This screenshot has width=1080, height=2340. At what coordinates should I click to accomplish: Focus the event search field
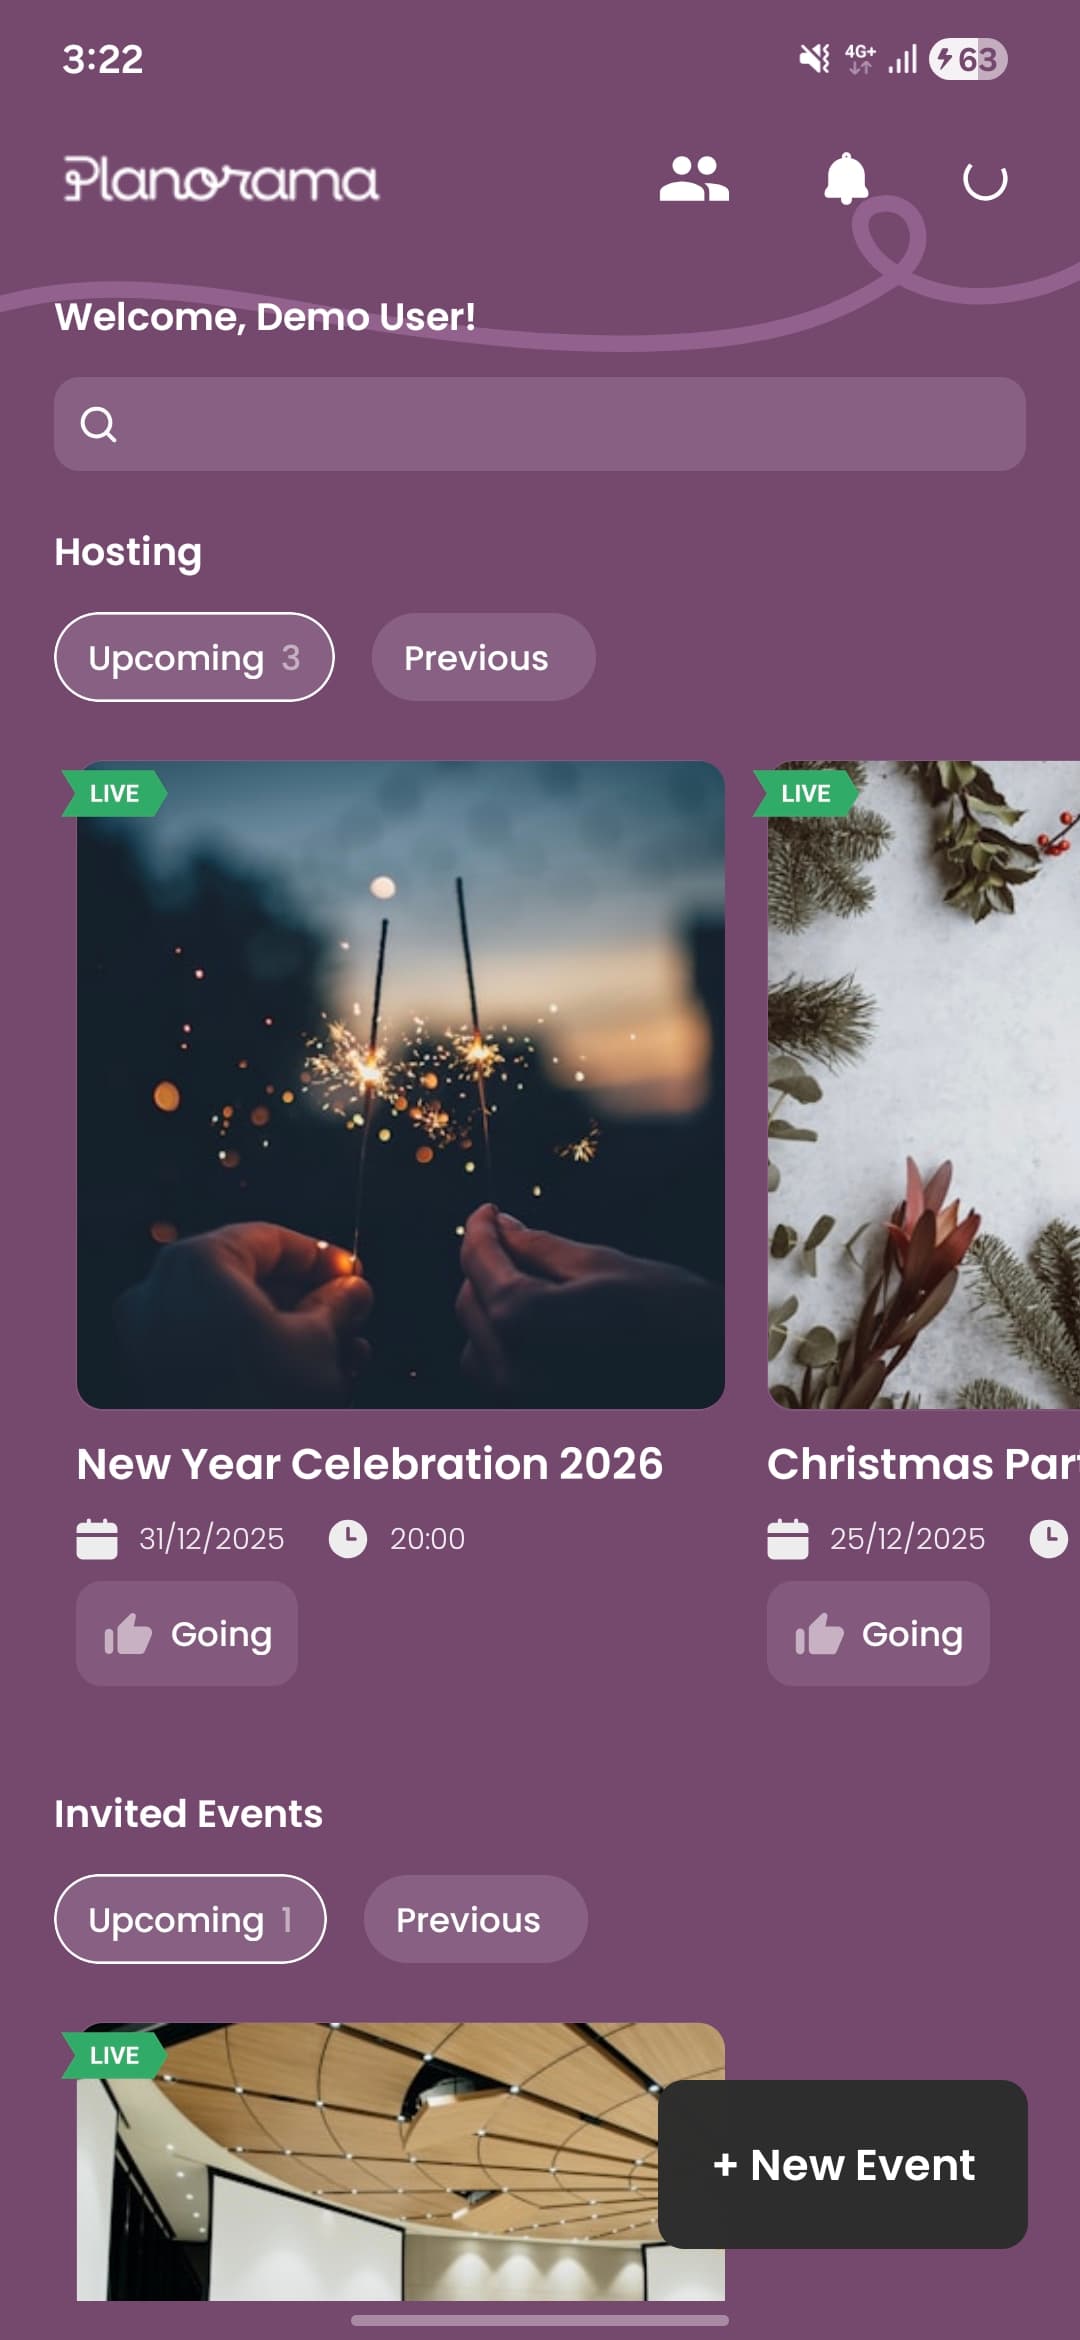[540, 424]
